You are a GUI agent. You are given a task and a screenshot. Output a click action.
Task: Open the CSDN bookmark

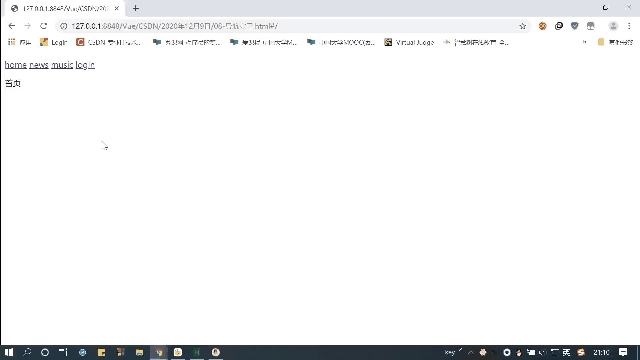(109, 42)
